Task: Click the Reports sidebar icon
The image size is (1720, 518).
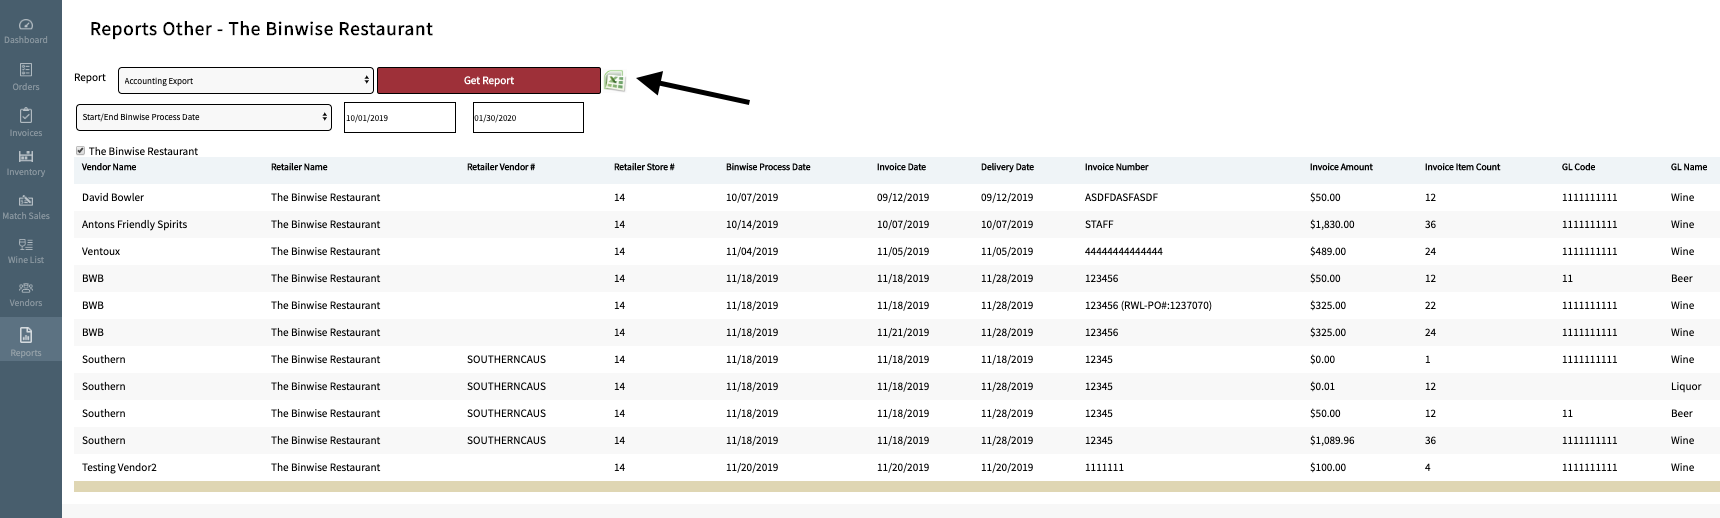Action: click(26, 341)
